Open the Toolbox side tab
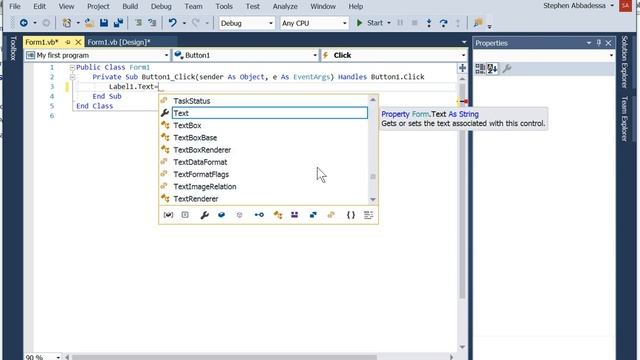The width and height of the screenshot is (640, 360). (x=13, y=48)
